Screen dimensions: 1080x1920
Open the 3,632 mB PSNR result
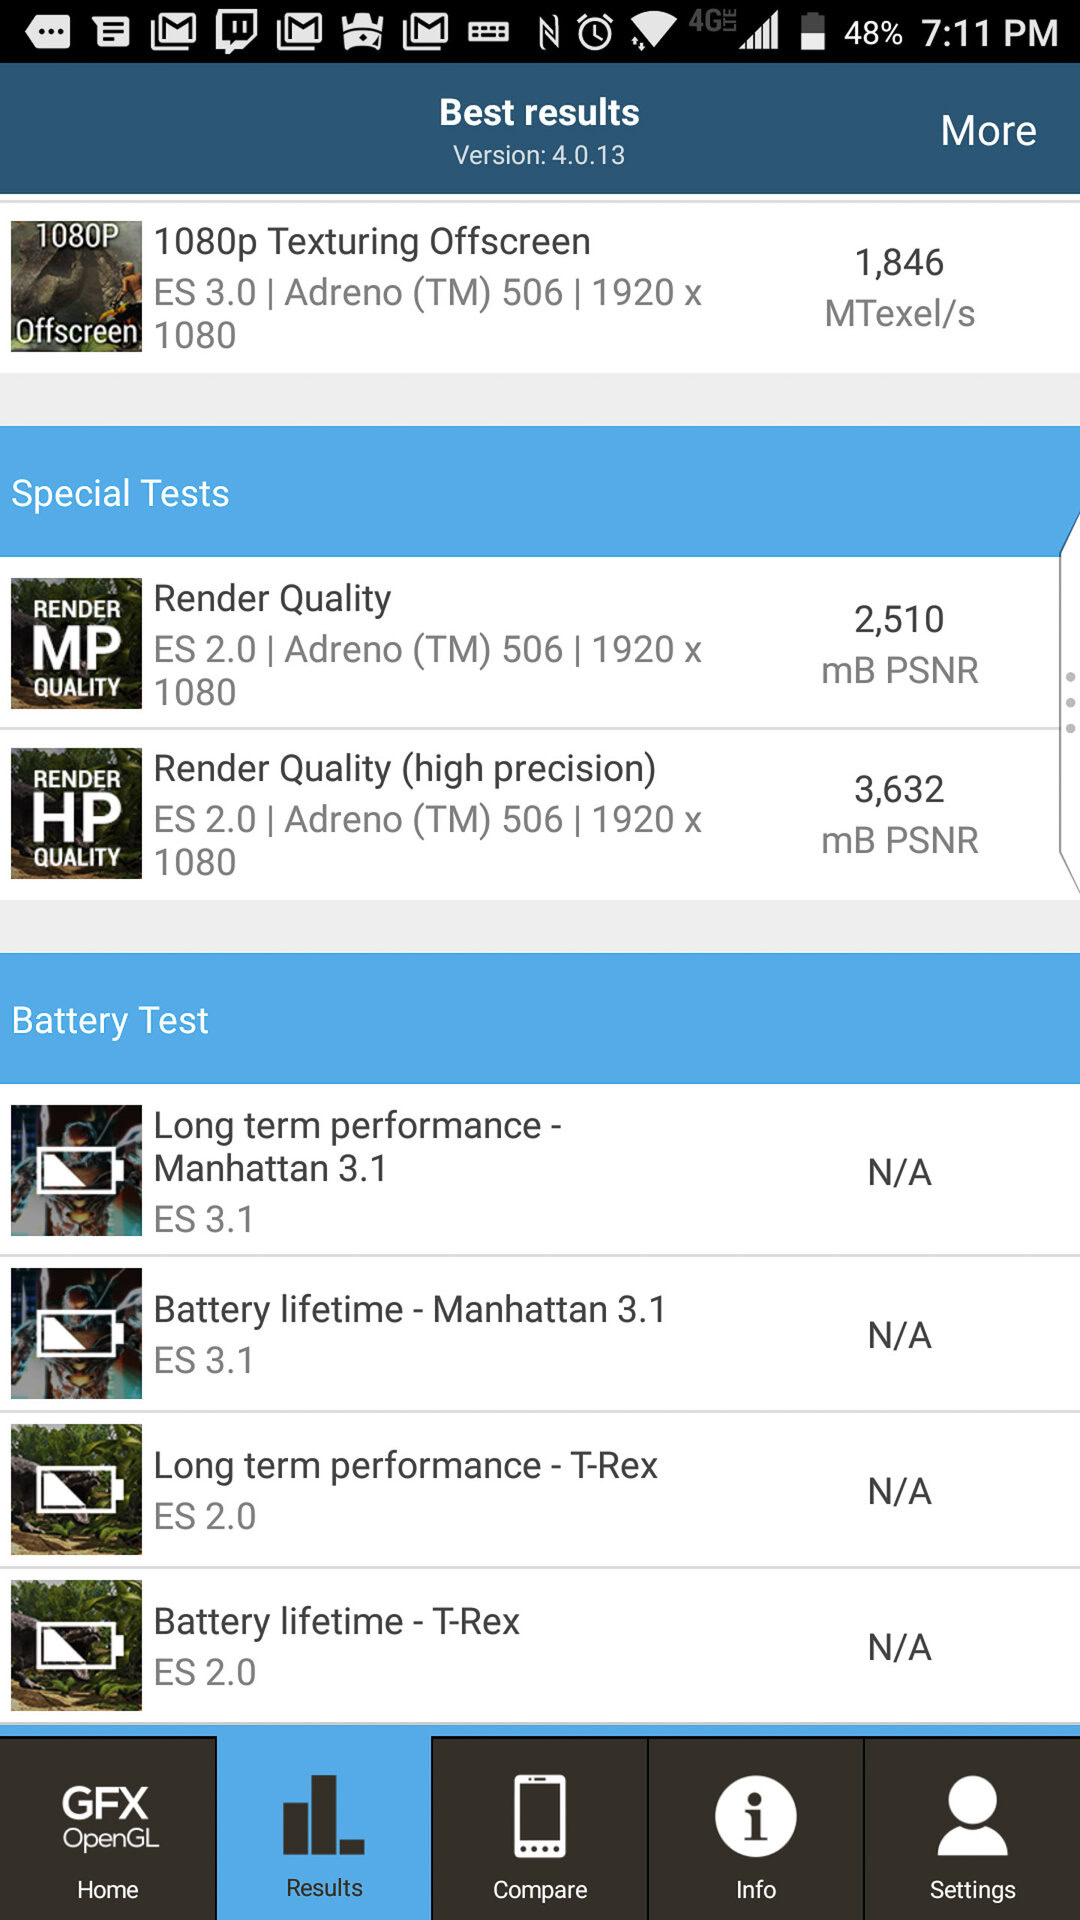[899, 814]
